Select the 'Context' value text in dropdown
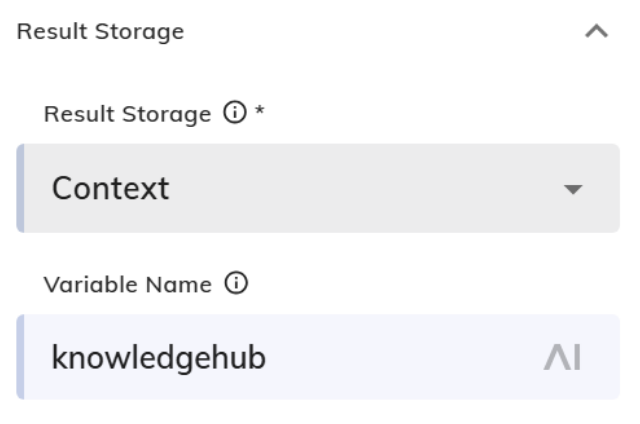640x424 pixels. 110,188
